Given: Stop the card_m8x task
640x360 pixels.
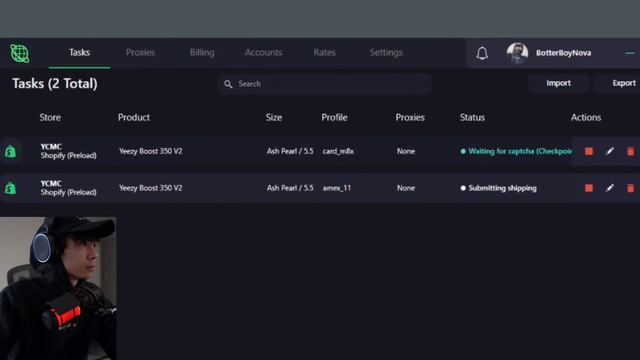Looking at the screenshot, I should pos(589,151).
